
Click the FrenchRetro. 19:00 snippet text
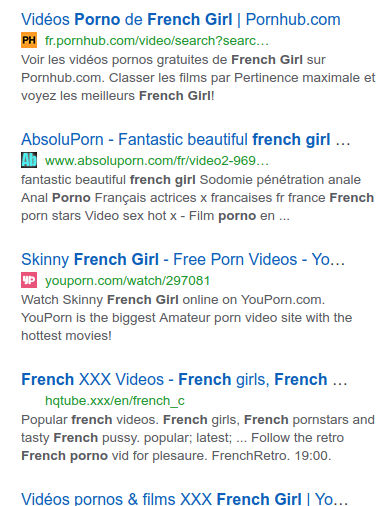[271, 456]
